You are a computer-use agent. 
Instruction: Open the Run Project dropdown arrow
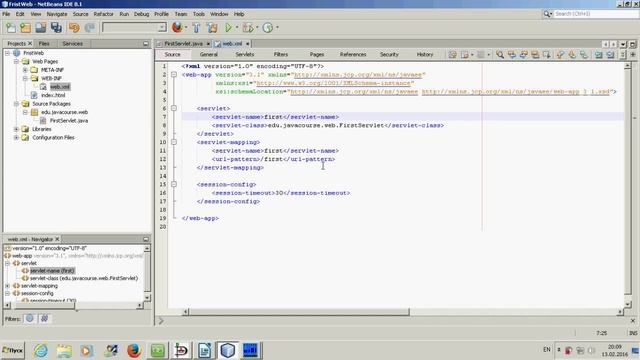237,27
